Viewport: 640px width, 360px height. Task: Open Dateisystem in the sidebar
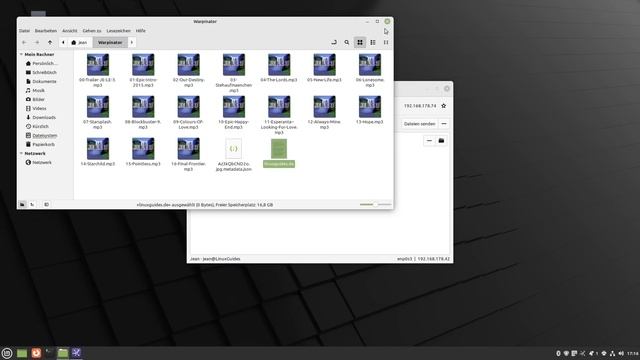coord(41,136)
